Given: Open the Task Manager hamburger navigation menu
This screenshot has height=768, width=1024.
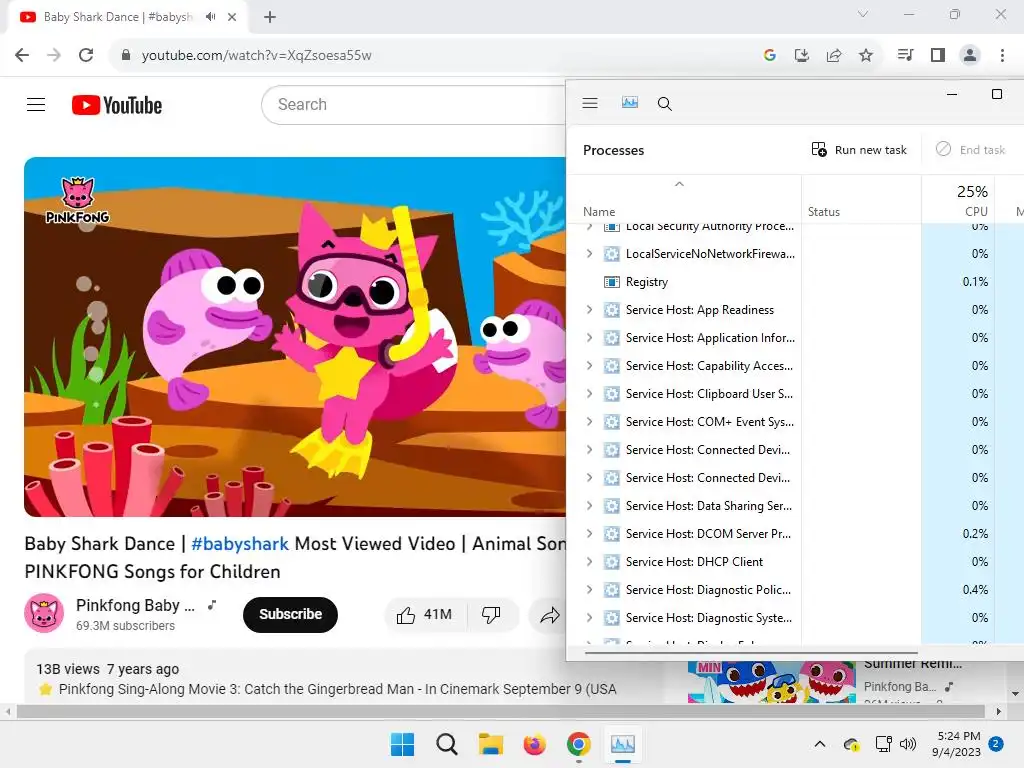Looking at the screenshot, I should tap(590, 103).
